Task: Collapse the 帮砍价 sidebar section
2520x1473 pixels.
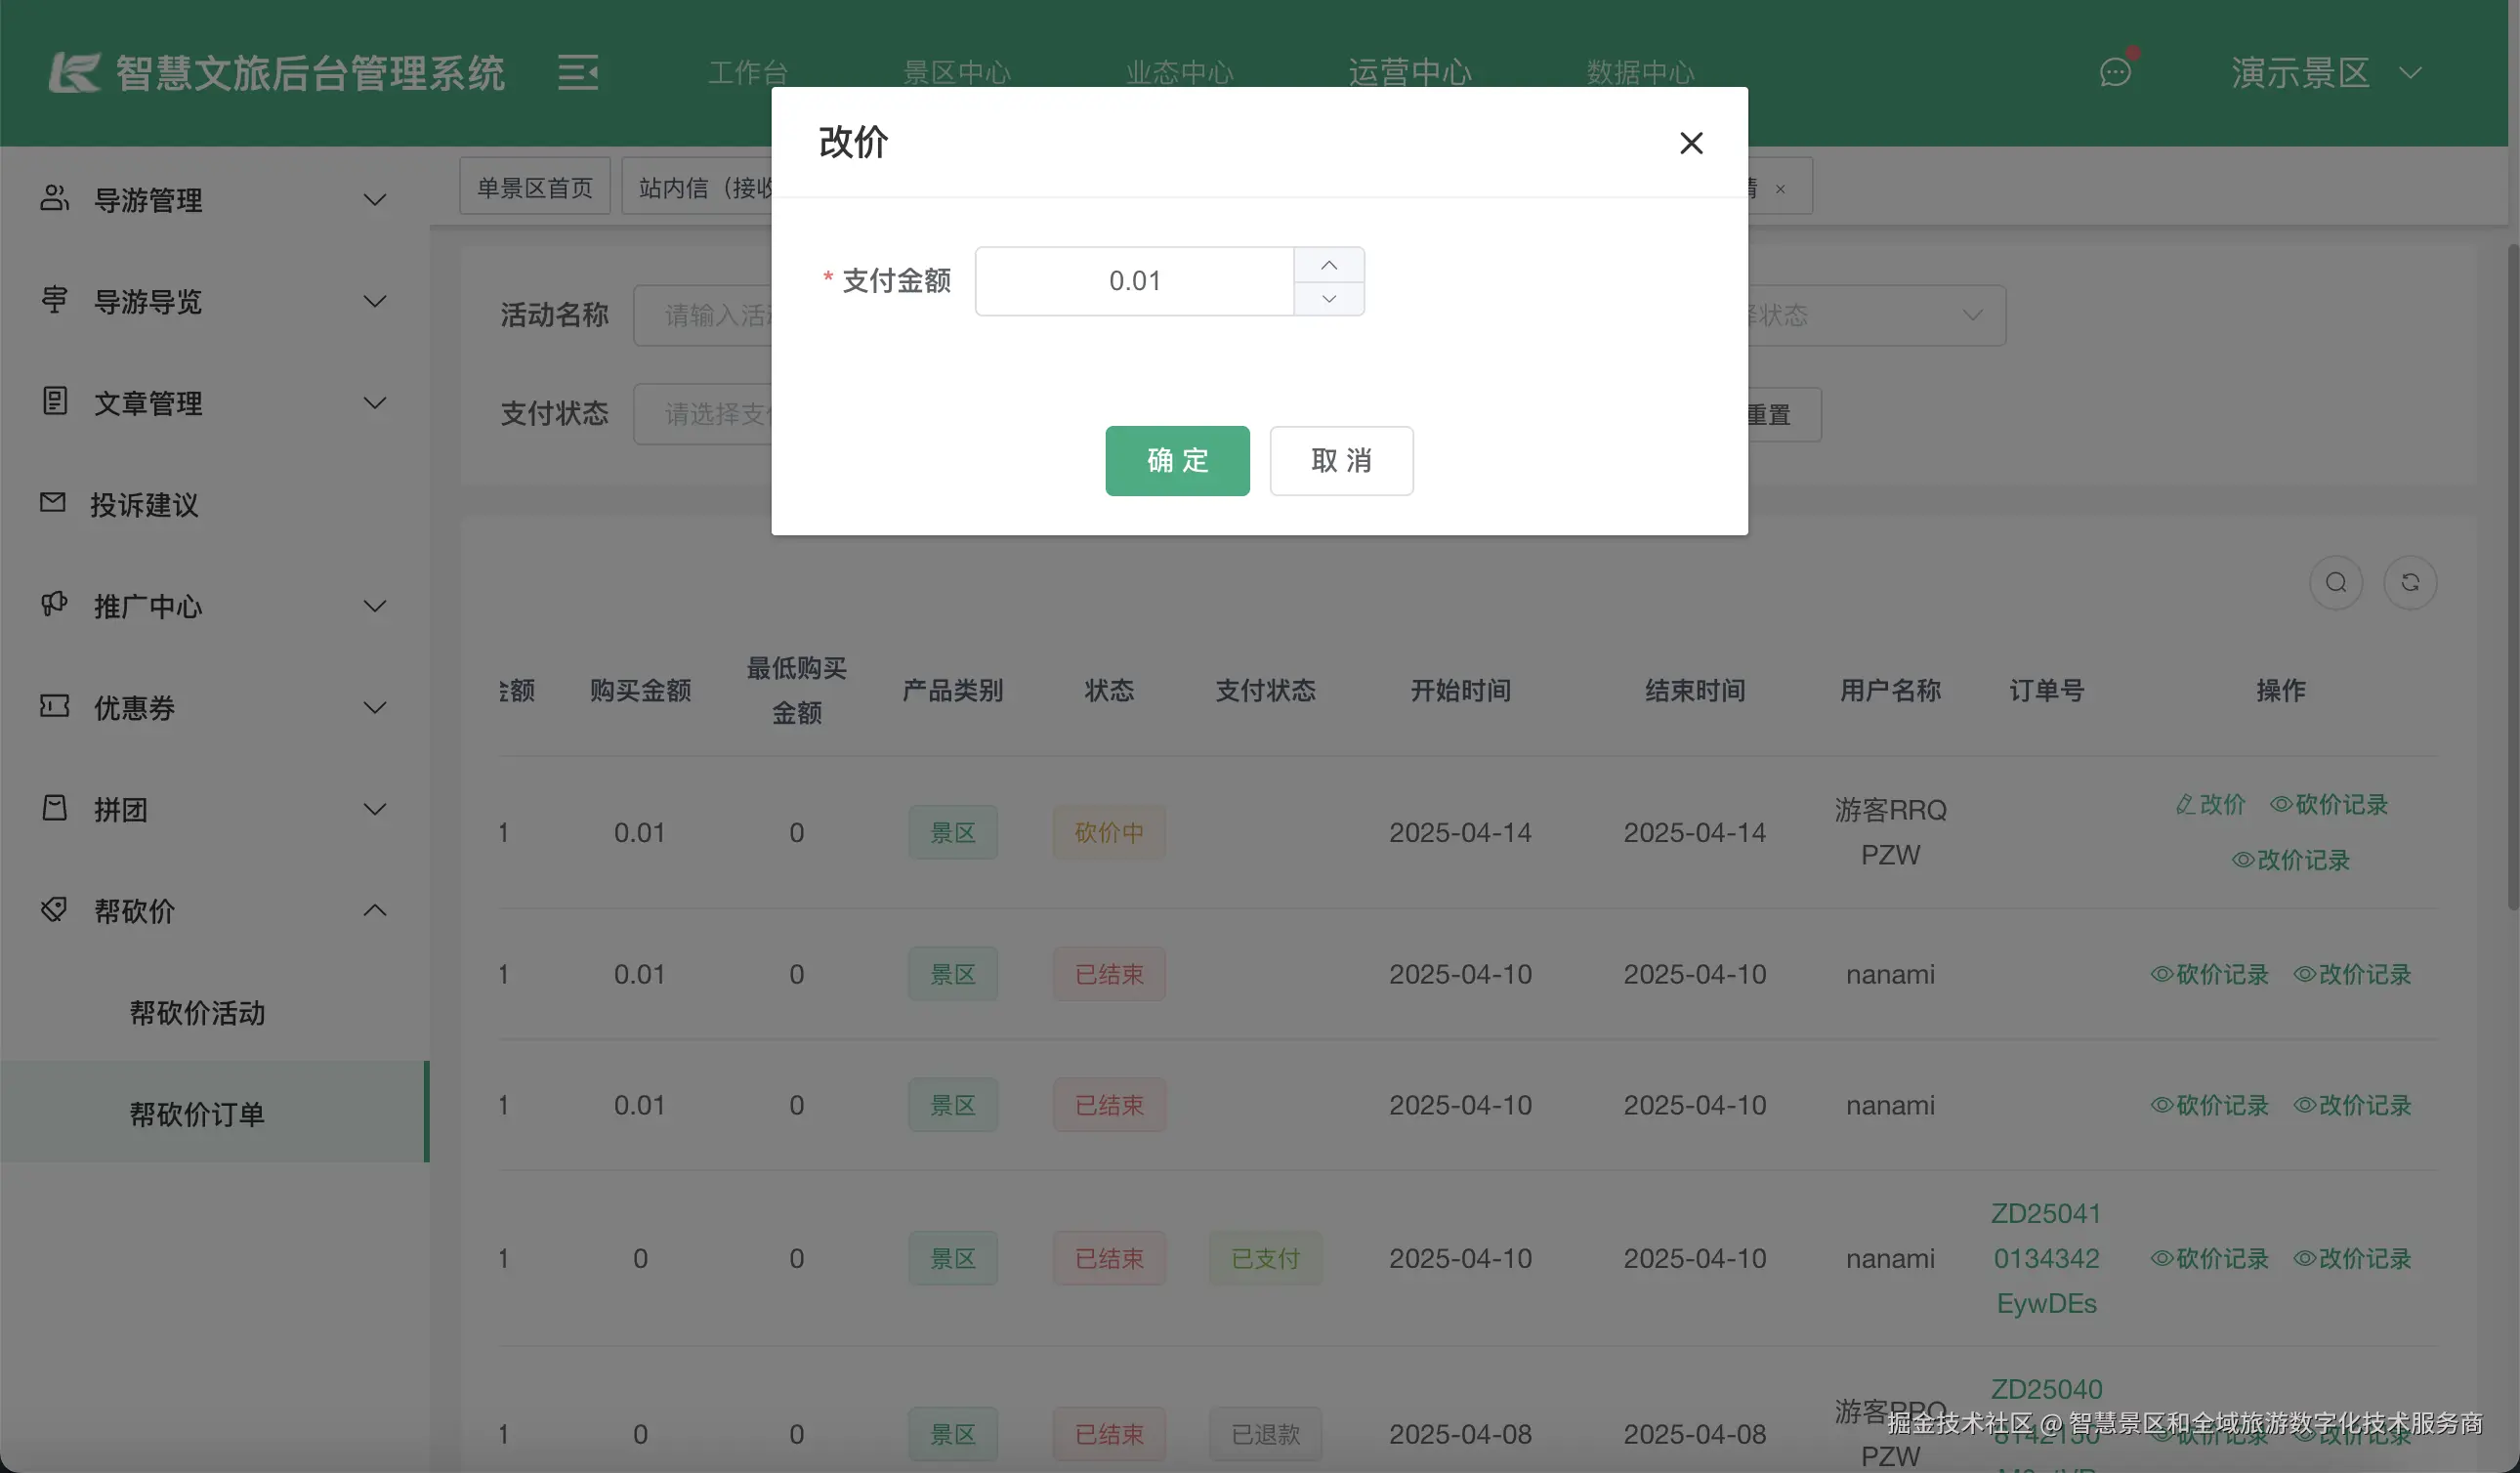Action: pyautogui.click(x=375, y=910)
